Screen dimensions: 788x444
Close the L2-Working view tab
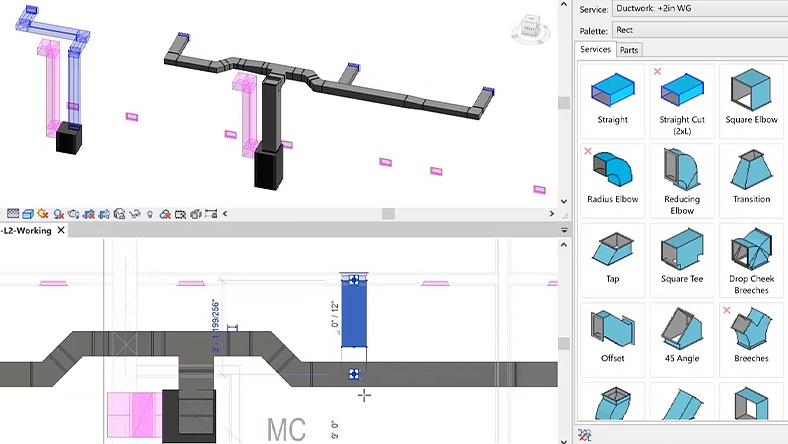pos(61,230)
